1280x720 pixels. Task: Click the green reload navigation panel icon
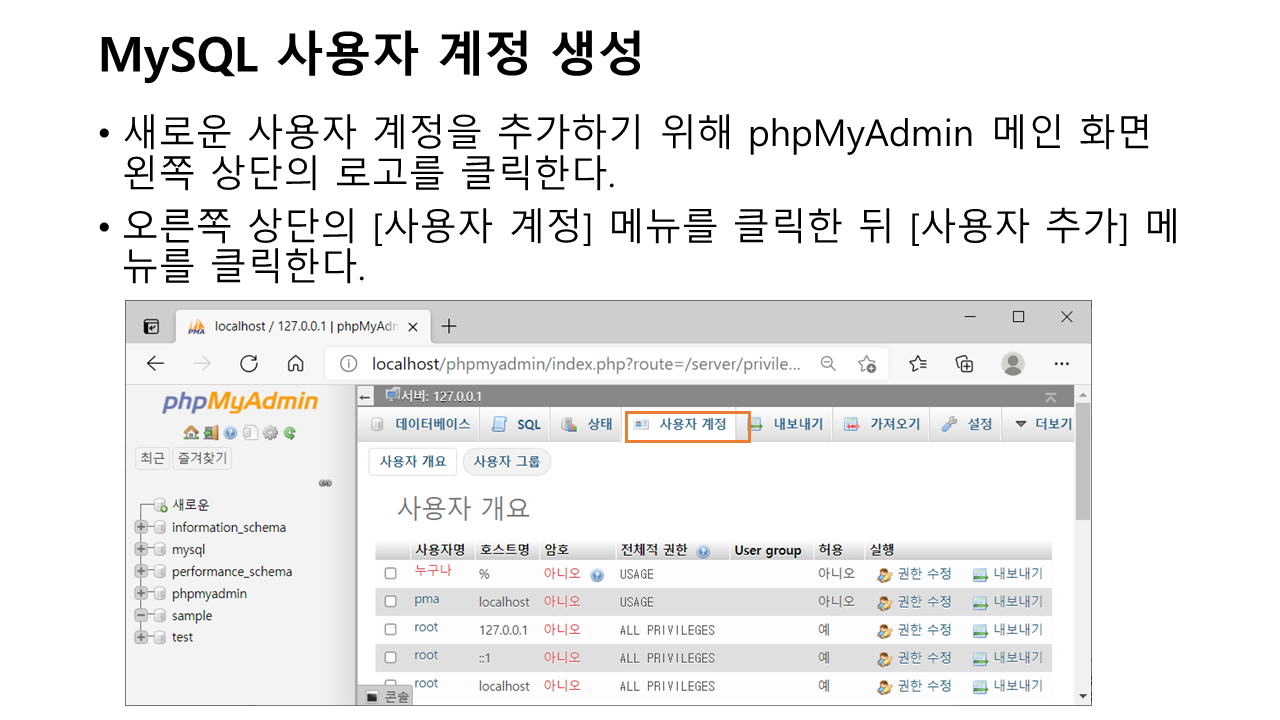point(290,433)
